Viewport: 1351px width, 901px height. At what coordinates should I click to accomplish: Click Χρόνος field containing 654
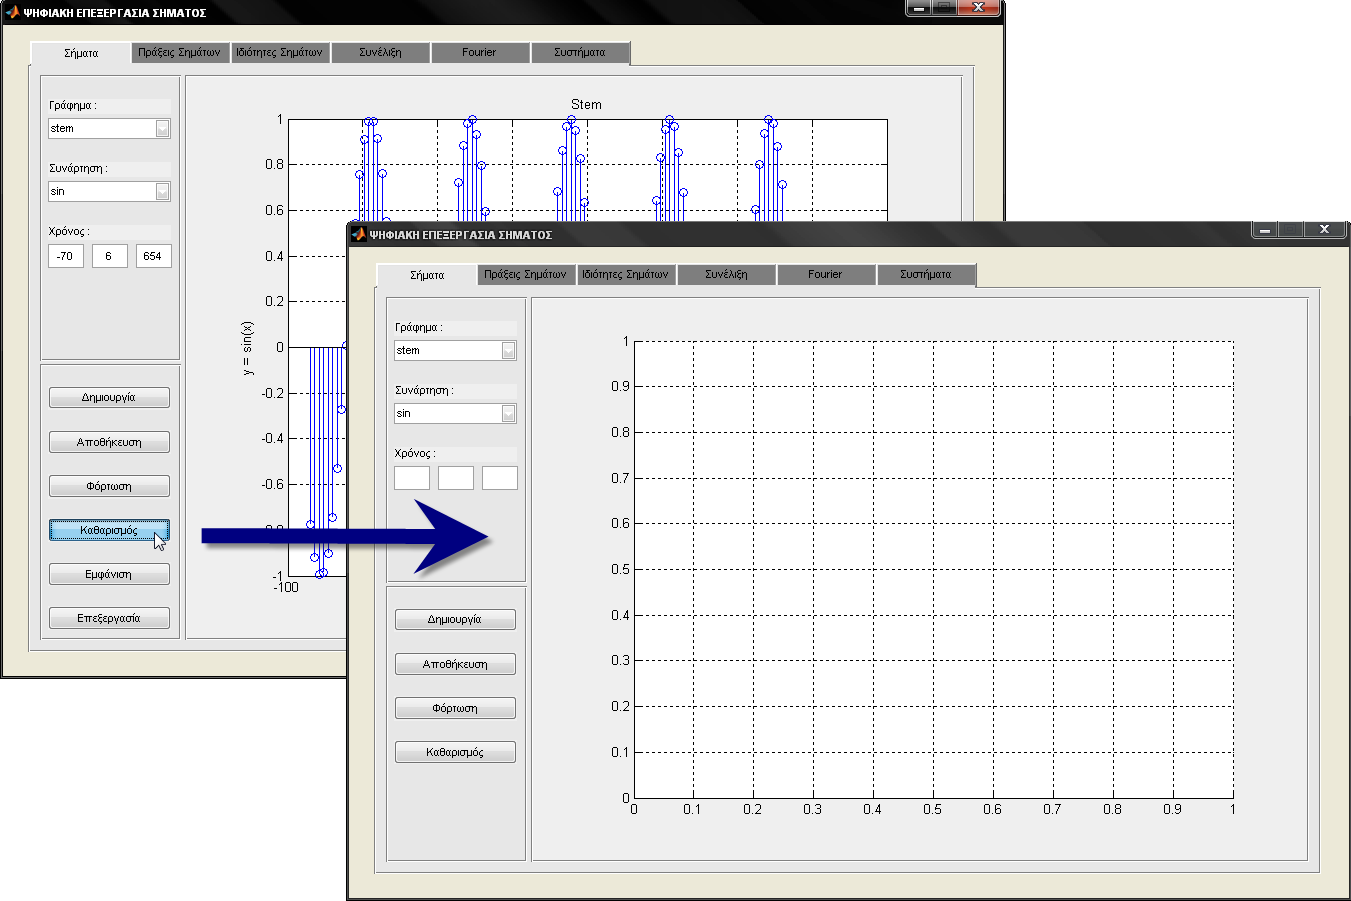(x=154, y=256)
